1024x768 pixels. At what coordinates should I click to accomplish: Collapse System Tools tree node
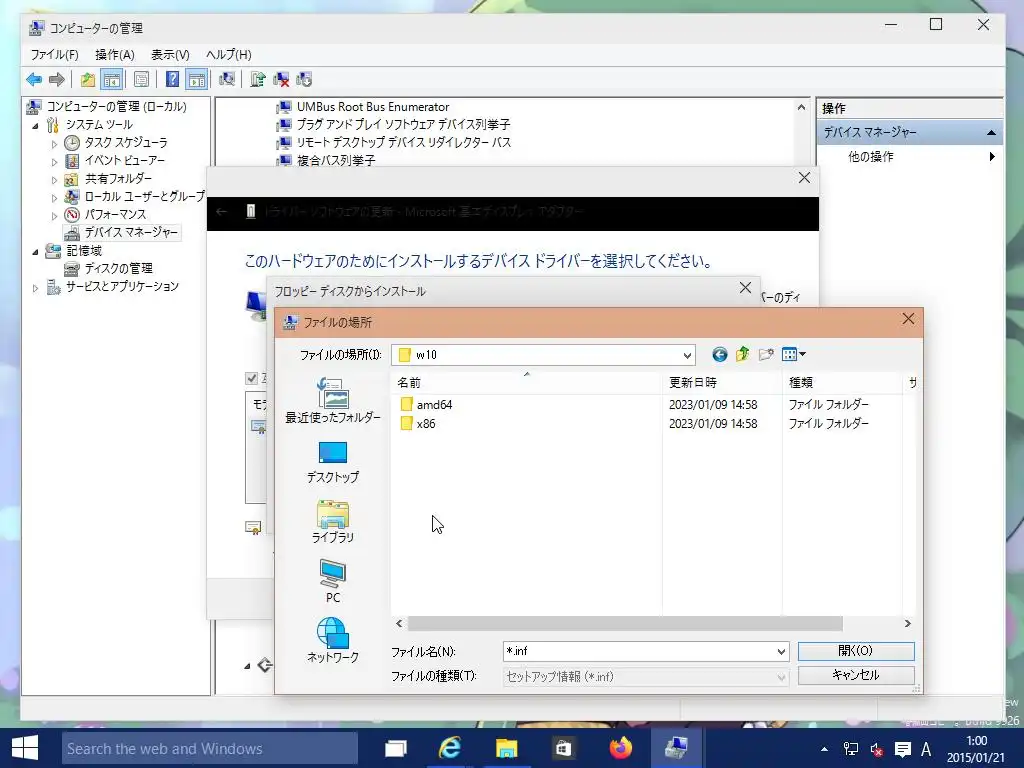[35, 125]
